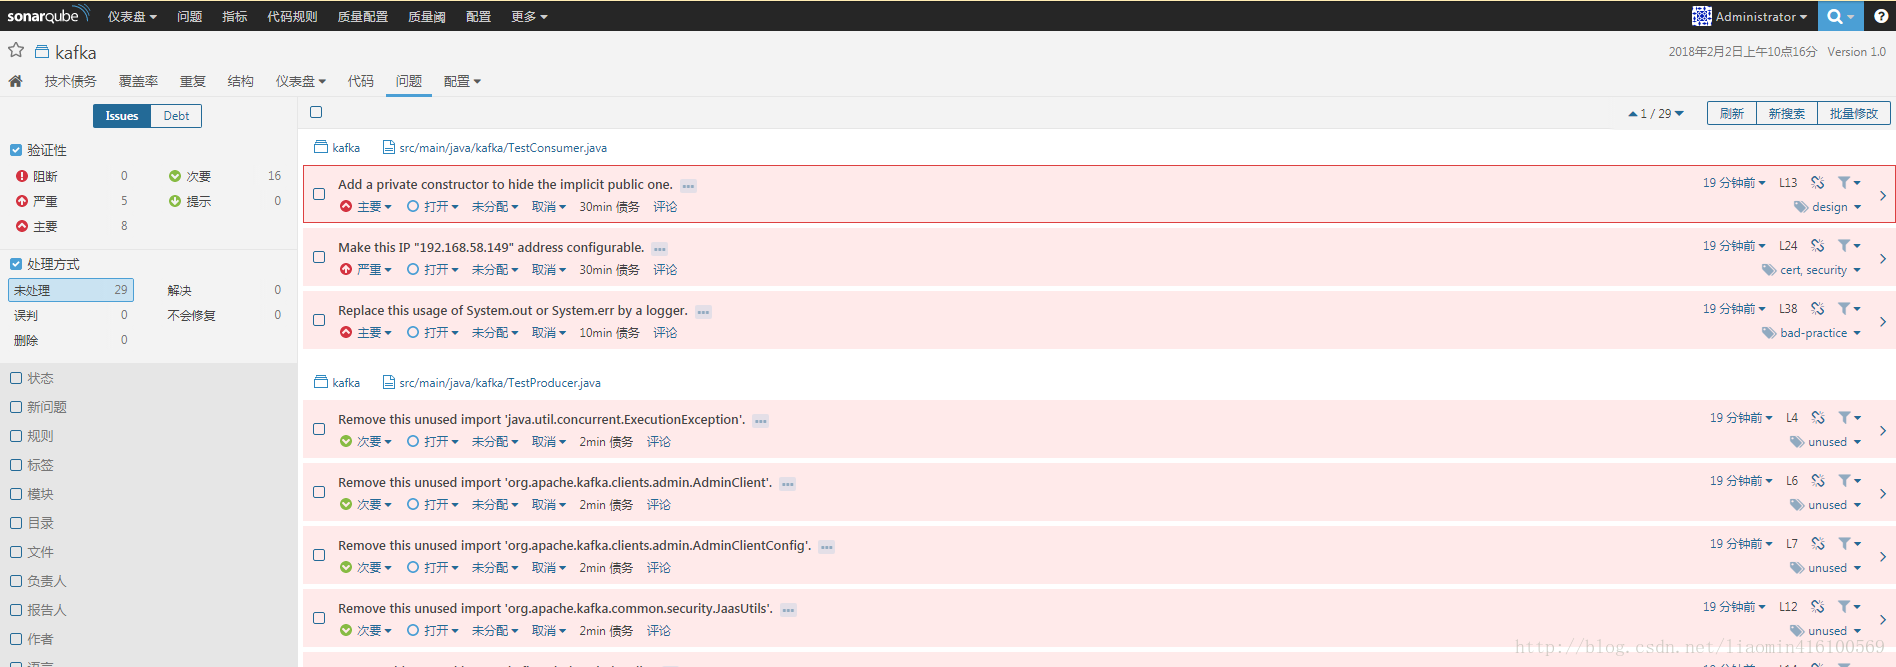Open filter funnel on IP address issue
The image size is (1896, 667).
[x=1849, y=246]
